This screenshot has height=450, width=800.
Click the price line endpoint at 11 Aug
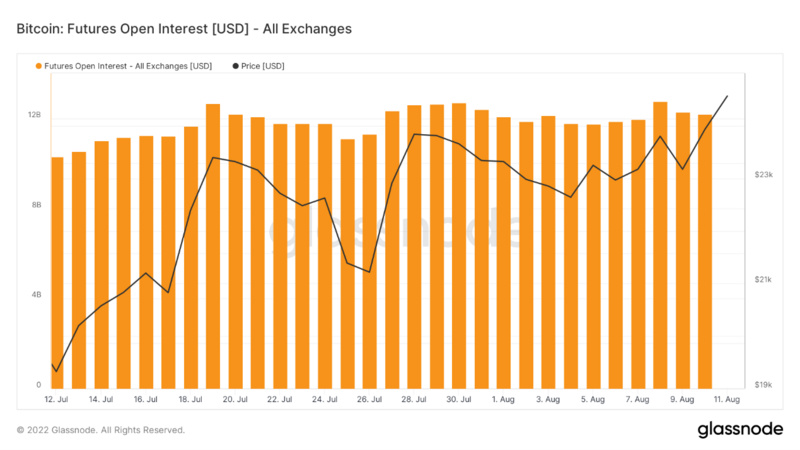coord(727,96)
